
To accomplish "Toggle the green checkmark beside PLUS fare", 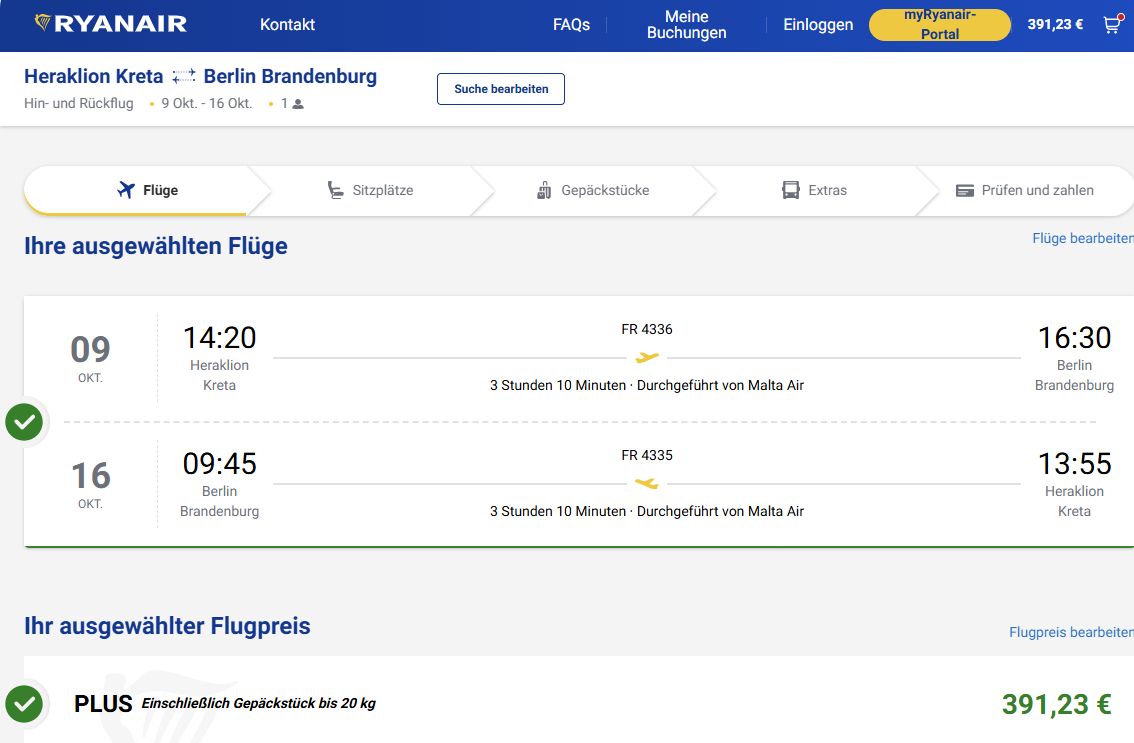I will (x=24, y=704).
